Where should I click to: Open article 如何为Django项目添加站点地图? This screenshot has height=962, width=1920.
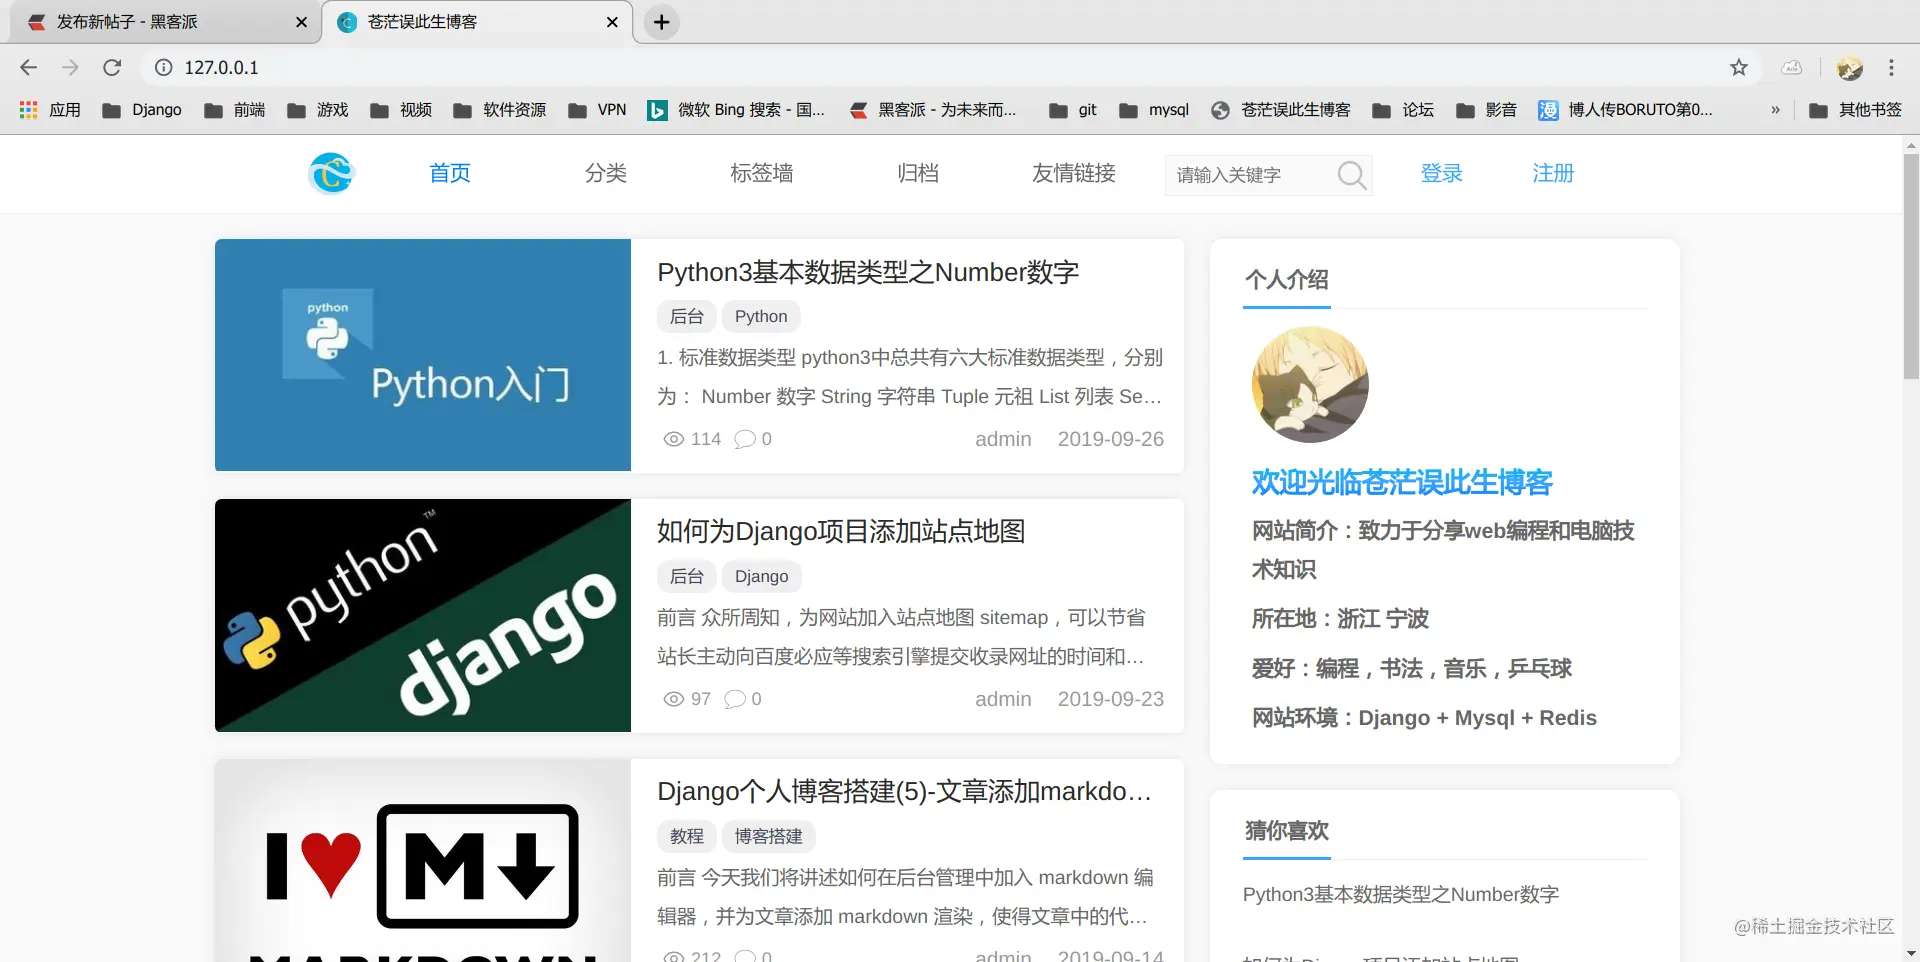point(841,531)
